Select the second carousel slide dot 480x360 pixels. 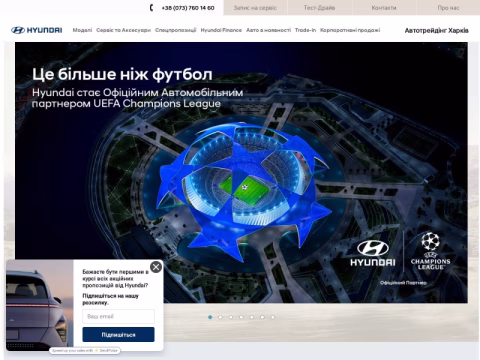[220, 317]
